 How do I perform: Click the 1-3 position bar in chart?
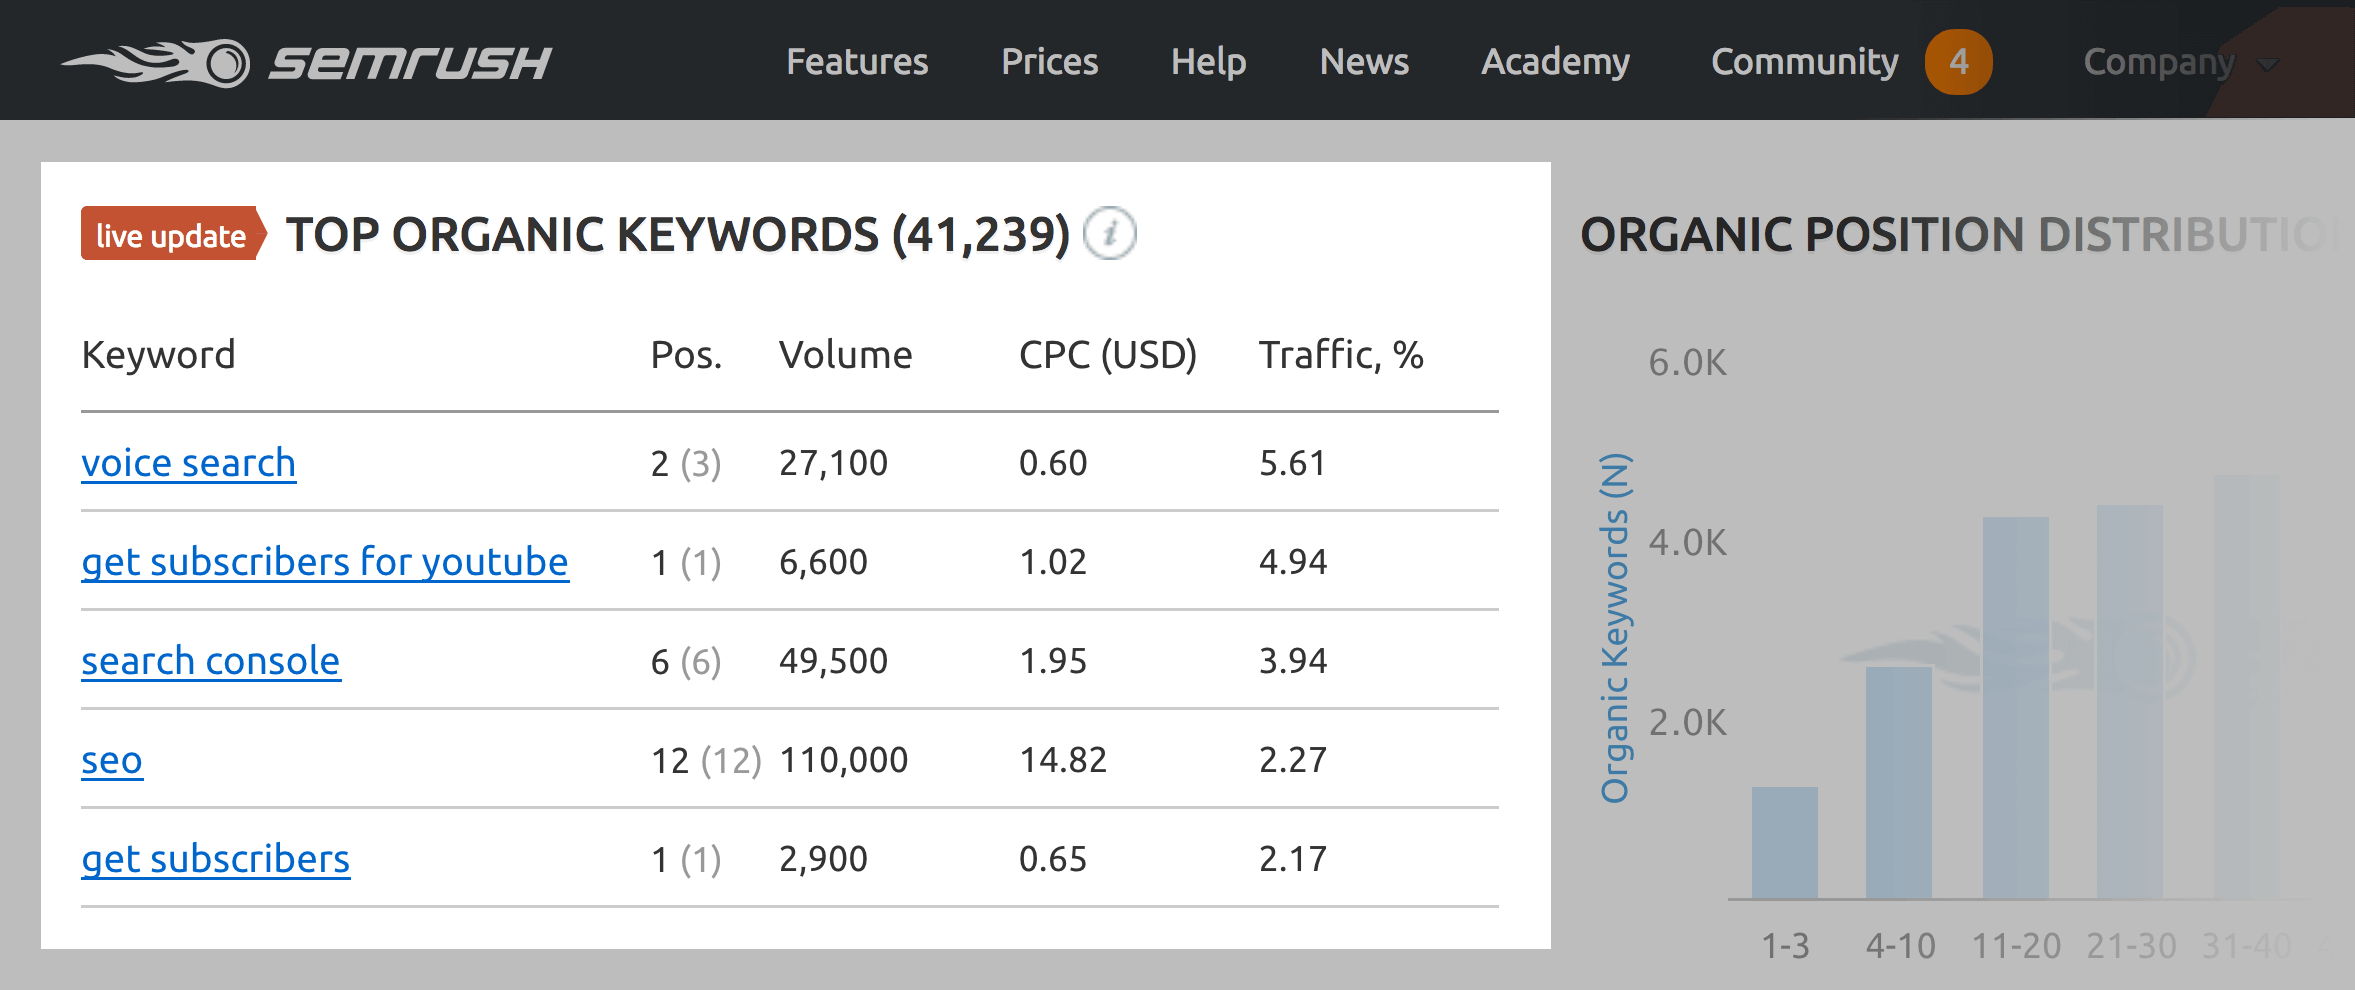pos(1785,843)
